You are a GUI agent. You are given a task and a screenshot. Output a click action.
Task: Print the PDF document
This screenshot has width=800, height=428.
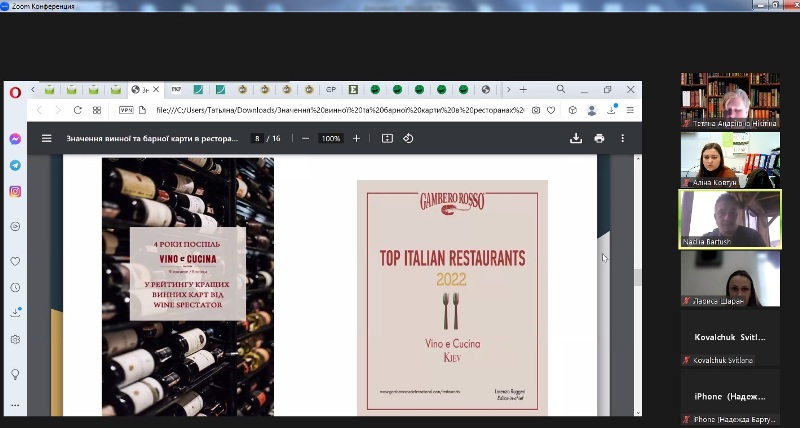599,138
